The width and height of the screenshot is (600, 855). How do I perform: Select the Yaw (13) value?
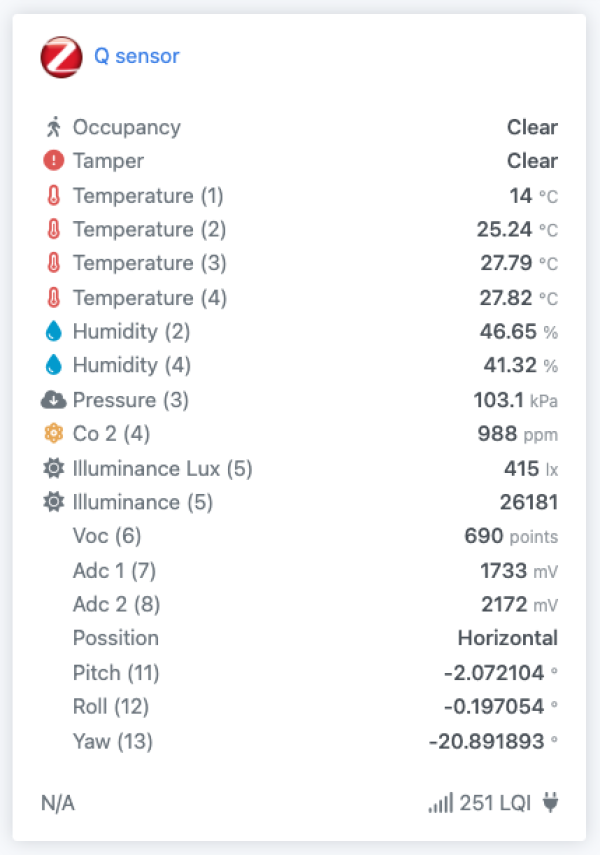(x=493, y=741)
